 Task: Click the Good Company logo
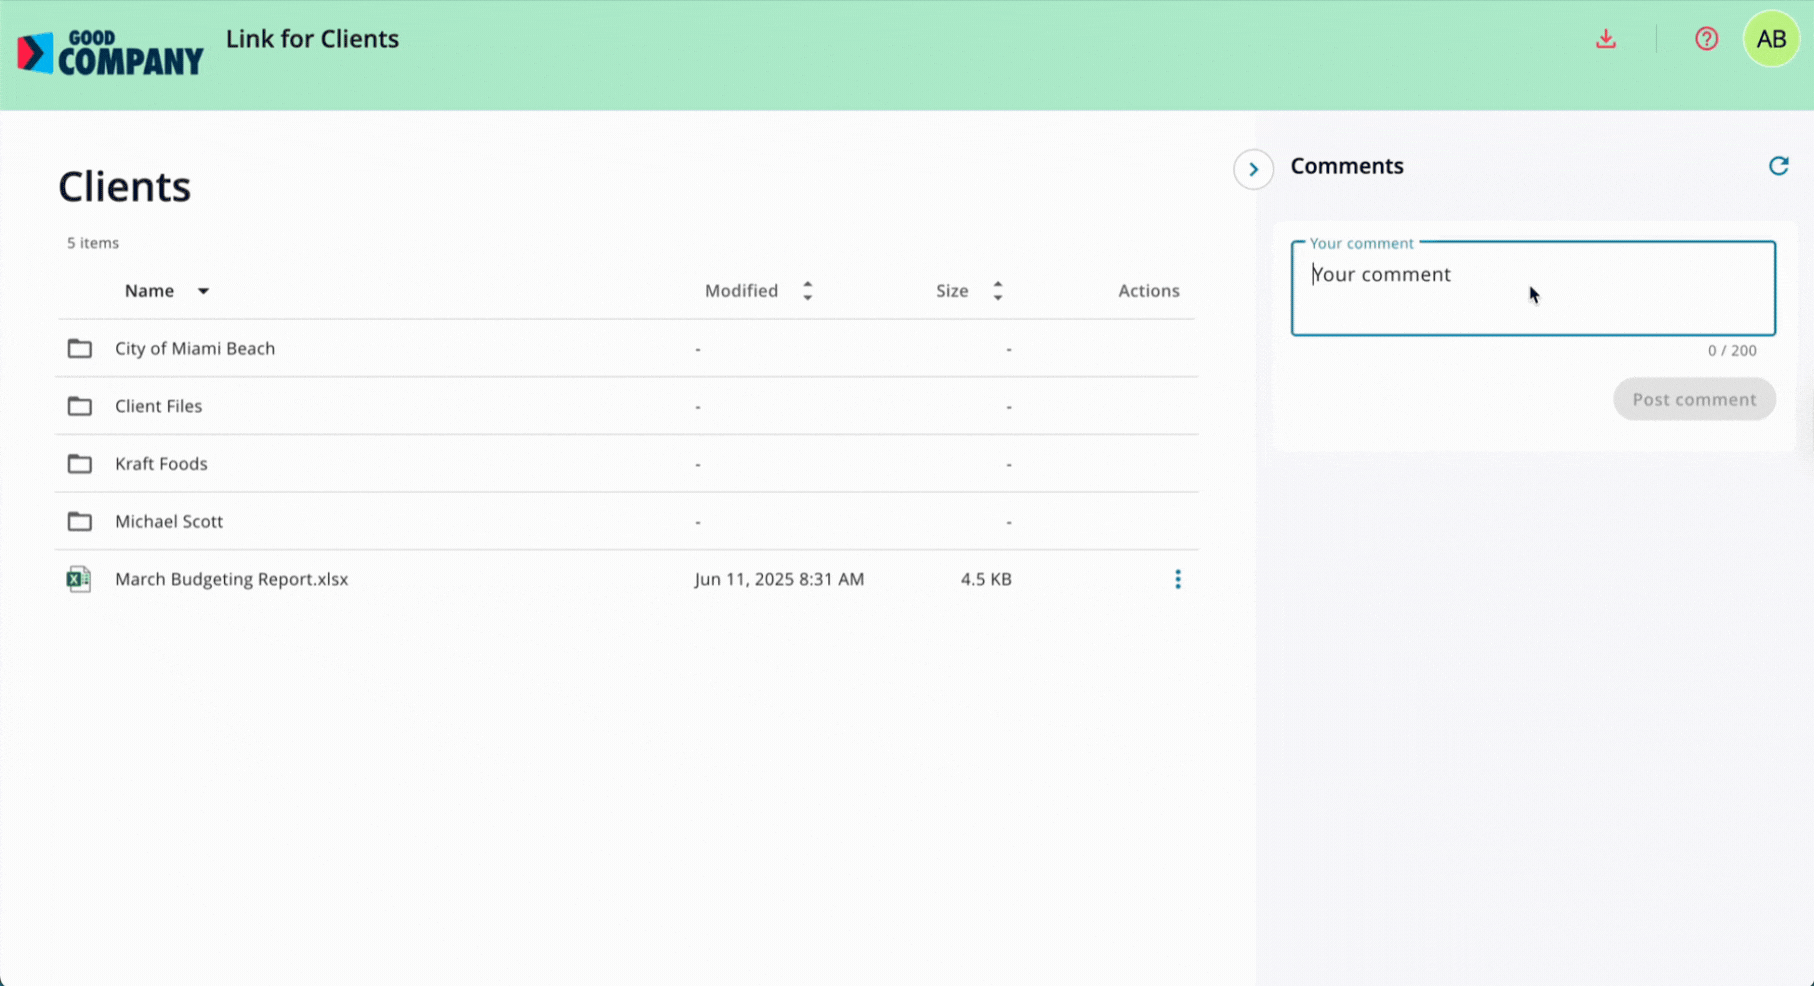point(110,50)
